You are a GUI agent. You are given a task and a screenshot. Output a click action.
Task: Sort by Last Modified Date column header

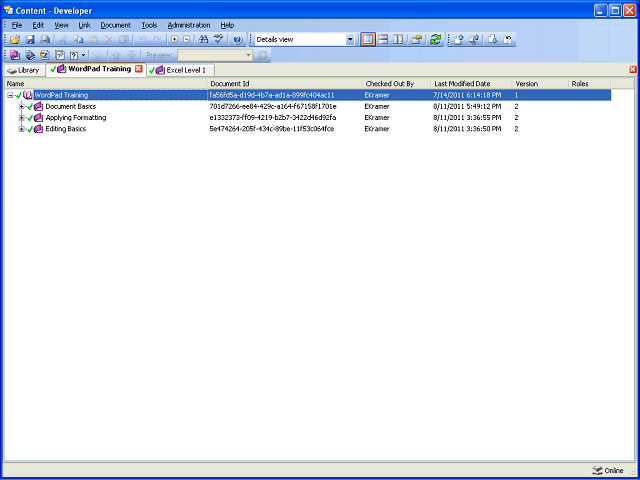tap(471, 84)
